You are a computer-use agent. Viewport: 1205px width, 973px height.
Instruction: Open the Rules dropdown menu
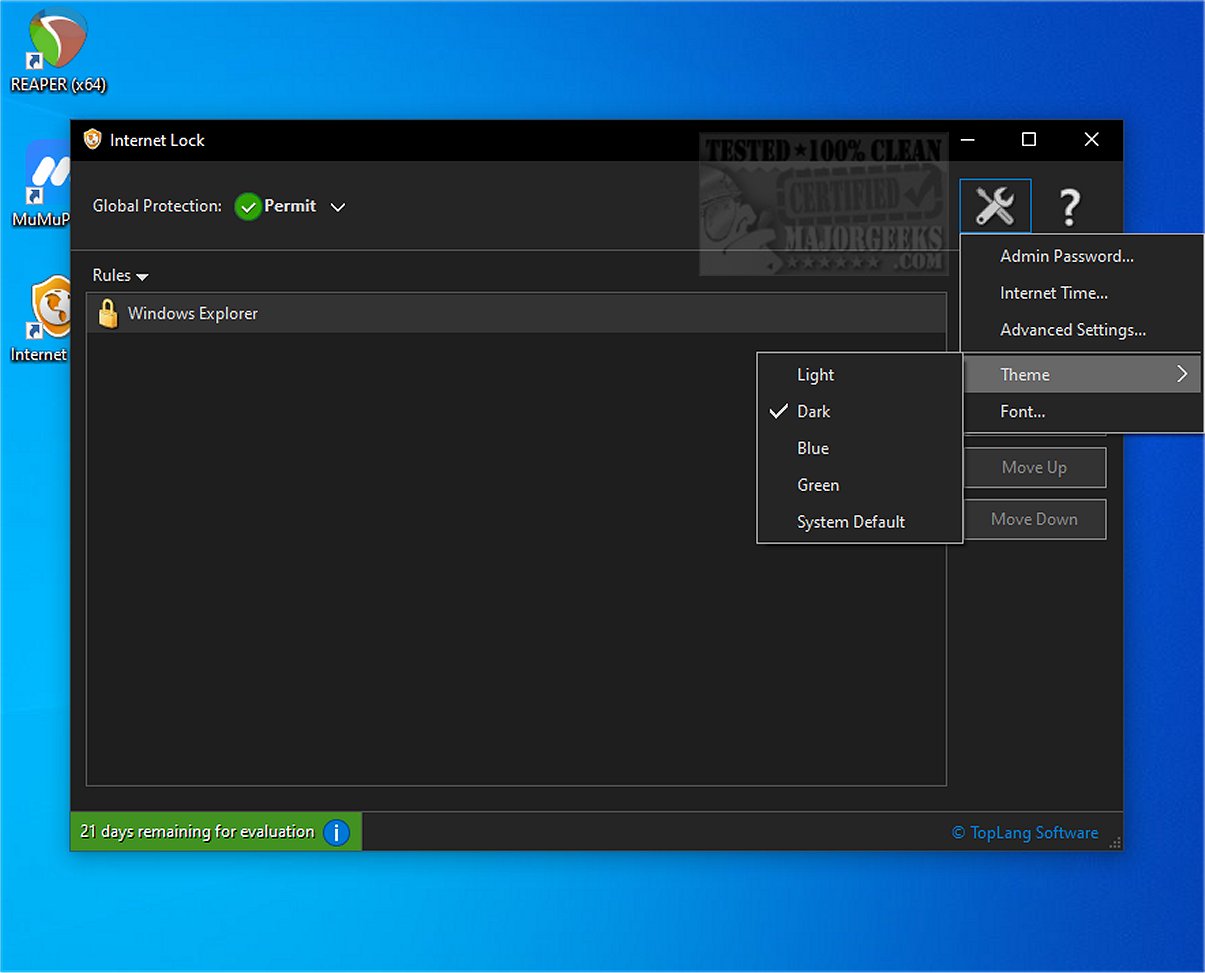tap(120, 275)
